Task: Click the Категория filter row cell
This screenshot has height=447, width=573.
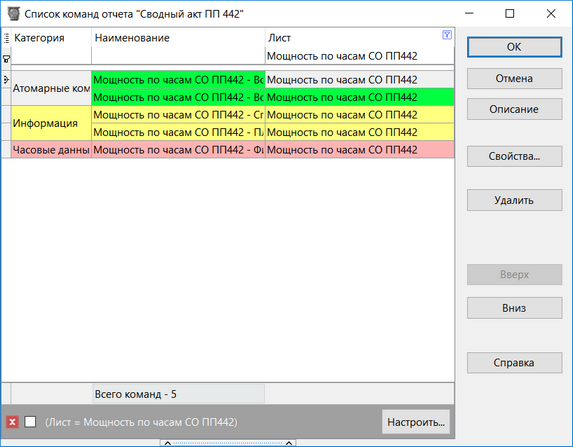Action: pyautogui.click(x=51, y=56)
